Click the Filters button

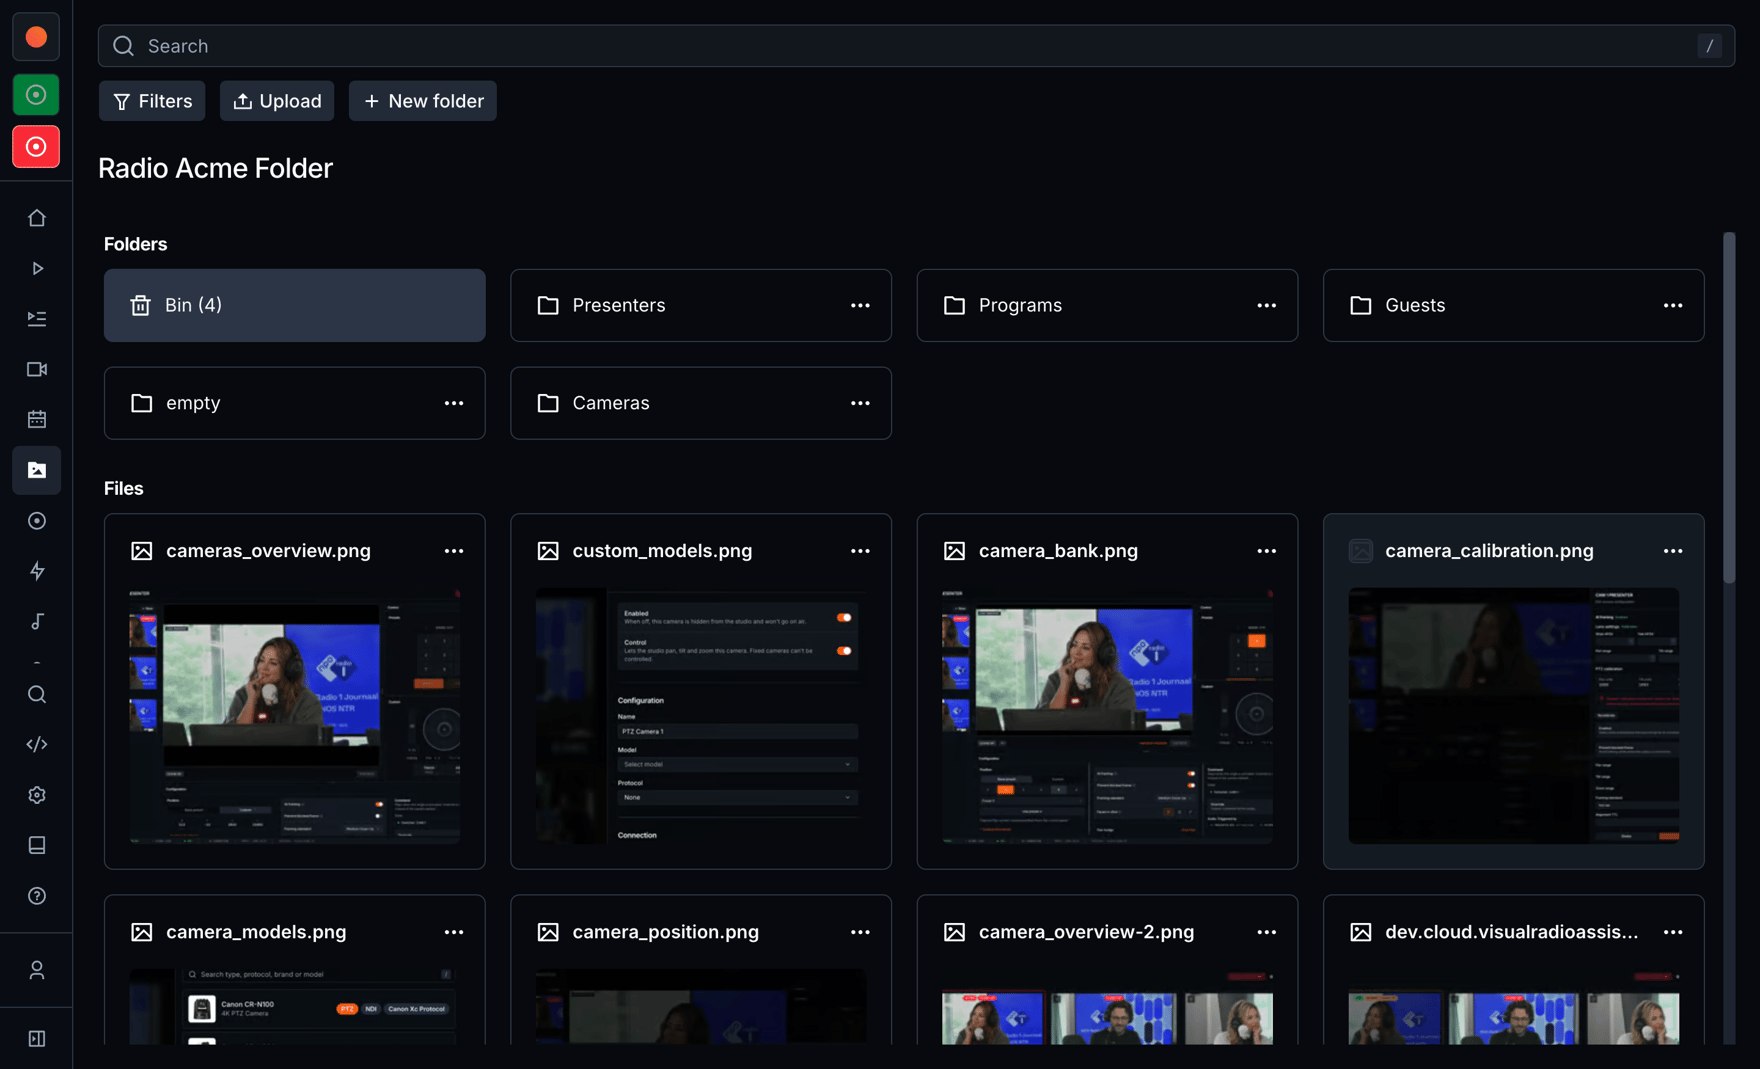tap(152, 101)
